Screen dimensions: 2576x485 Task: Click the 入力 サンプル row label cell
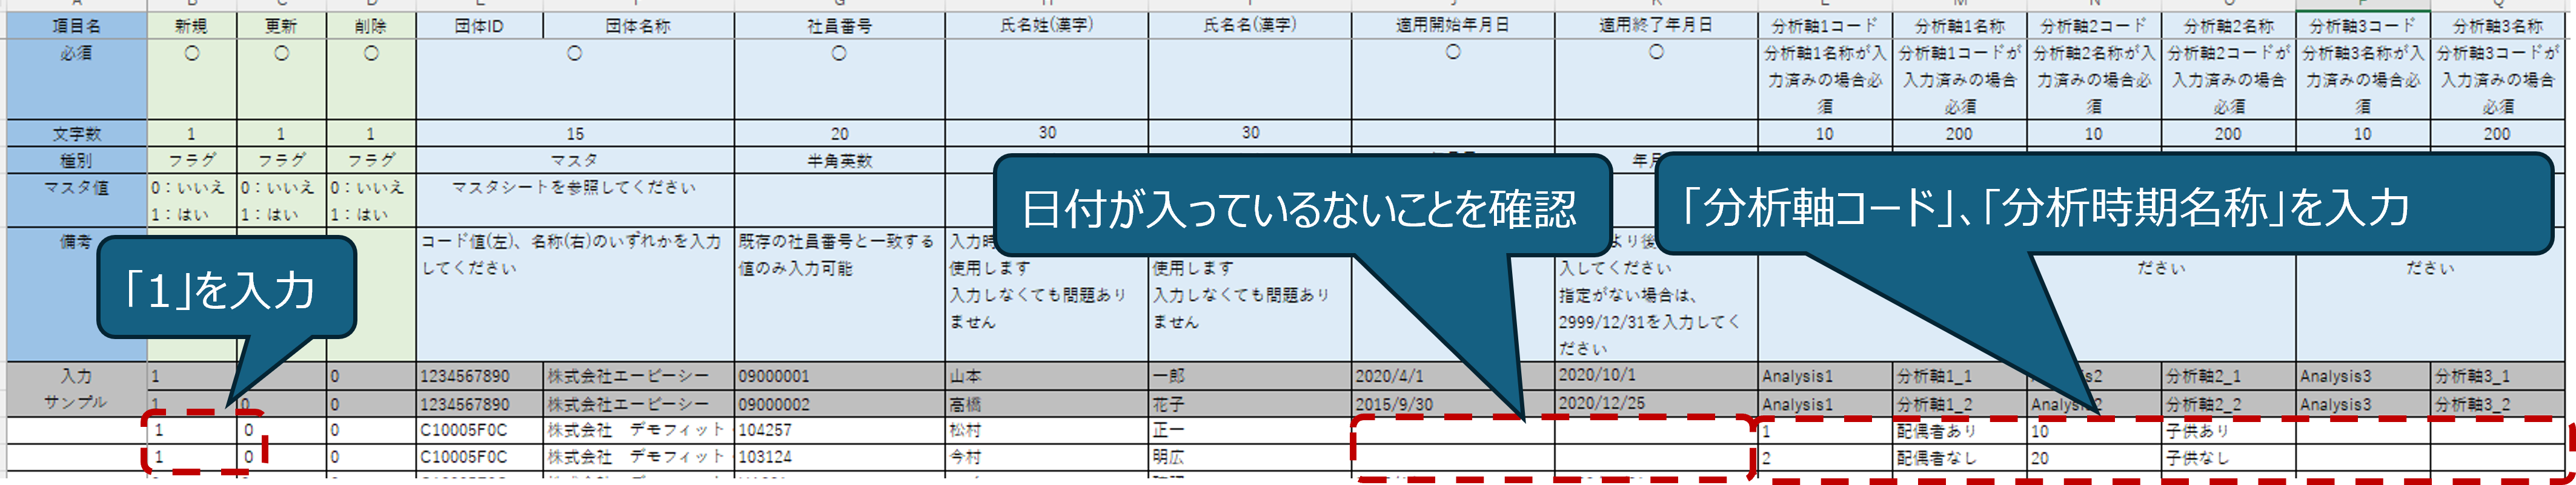coord(76,389)
